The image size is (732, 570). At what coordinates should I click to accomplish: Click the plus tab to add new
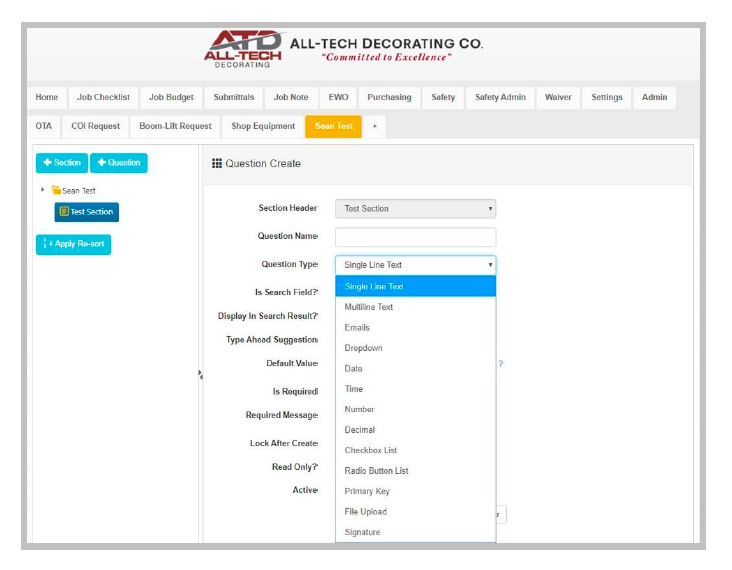pyautogui.click(x=374, y=126)
